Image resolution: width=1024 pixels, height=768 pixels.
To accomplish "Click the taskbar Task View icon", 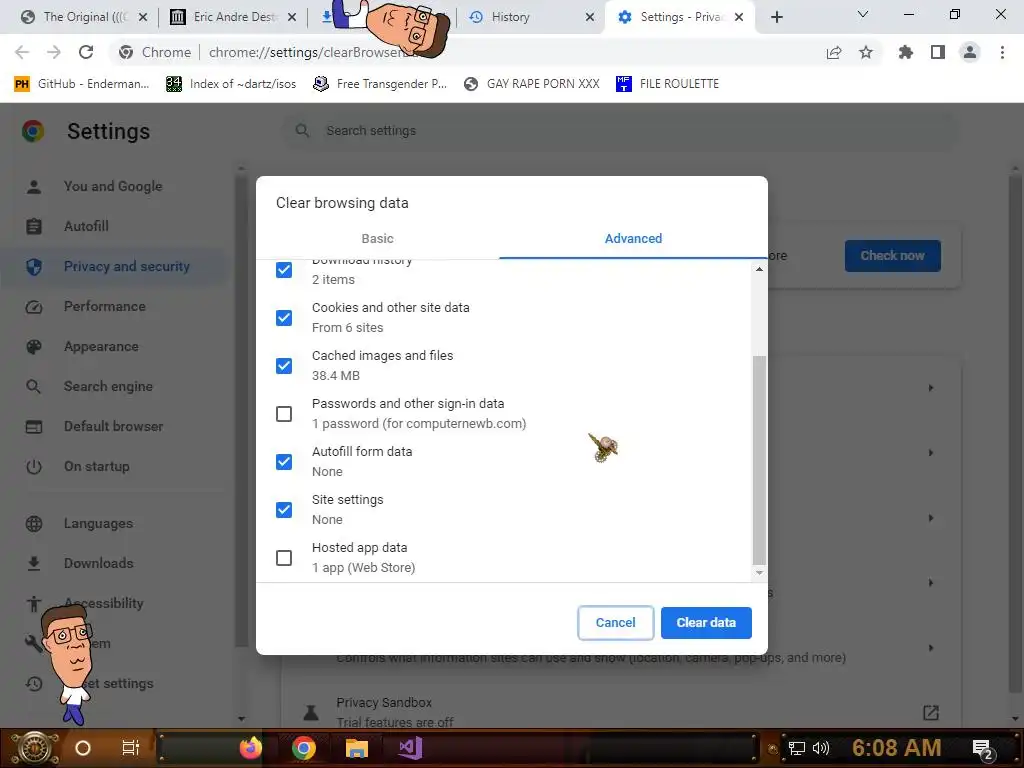I will pos(131,748).
